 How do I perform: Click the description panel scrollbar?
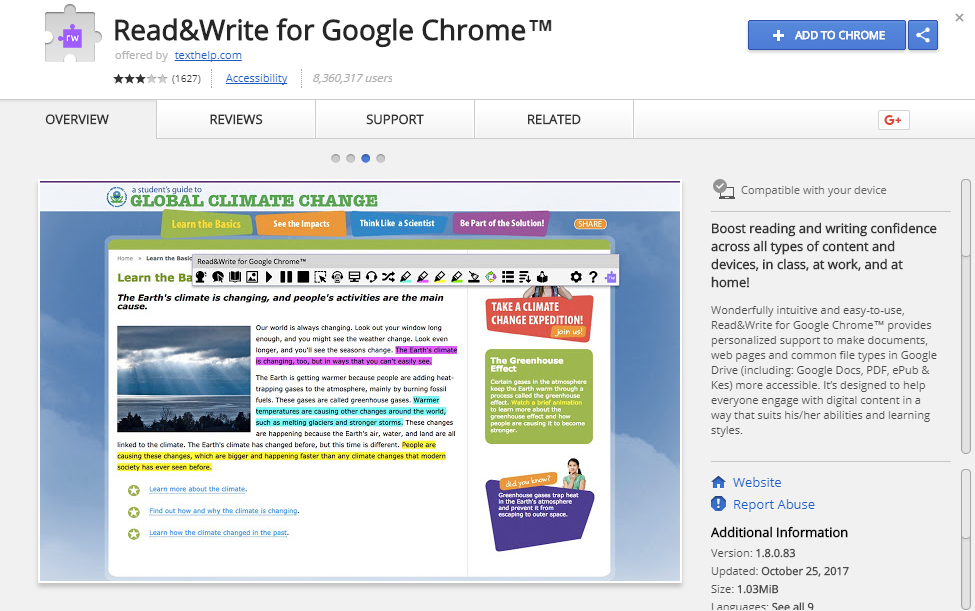click(966, 317)
